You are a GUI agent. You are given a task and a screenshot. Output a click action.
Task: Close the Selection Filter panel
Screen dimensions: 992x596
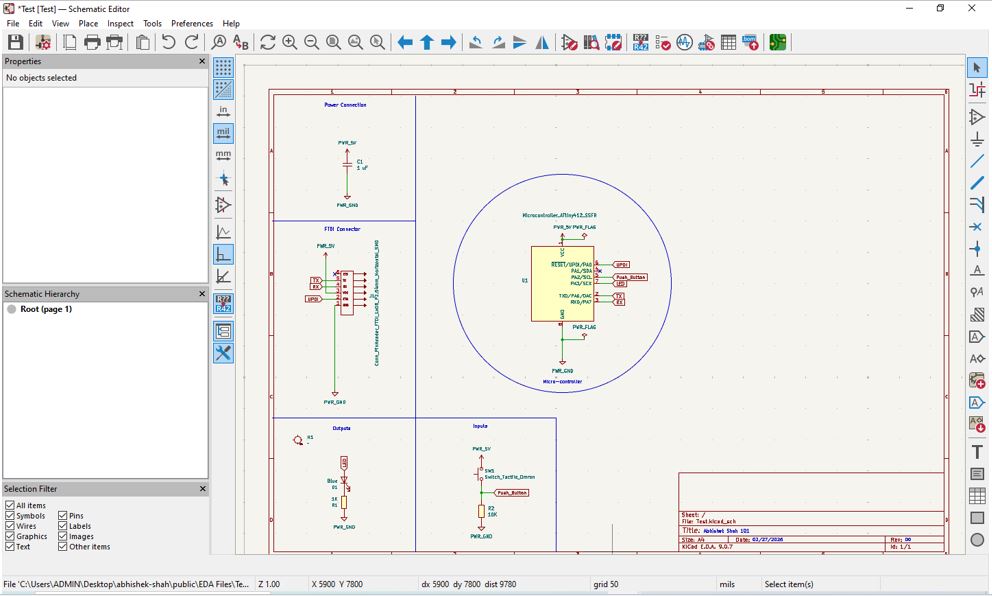(202, 489)
